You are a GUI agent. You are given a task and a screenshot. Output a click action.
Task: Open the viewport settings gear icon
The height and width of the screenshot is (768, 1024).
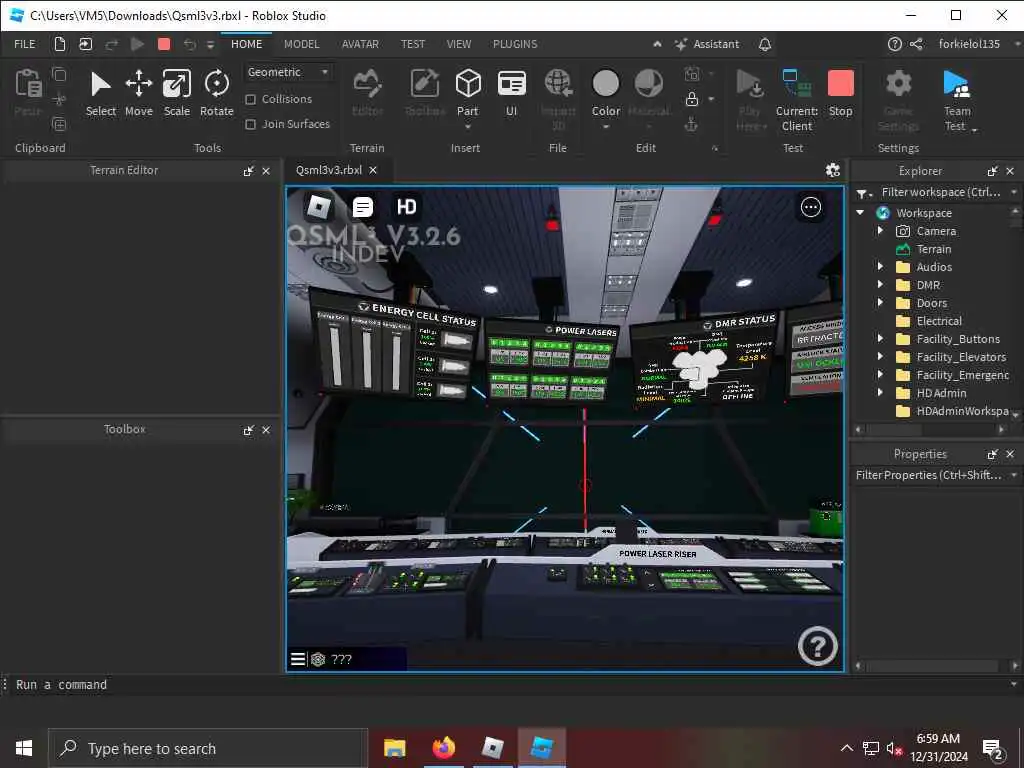(x=833, y=170)
